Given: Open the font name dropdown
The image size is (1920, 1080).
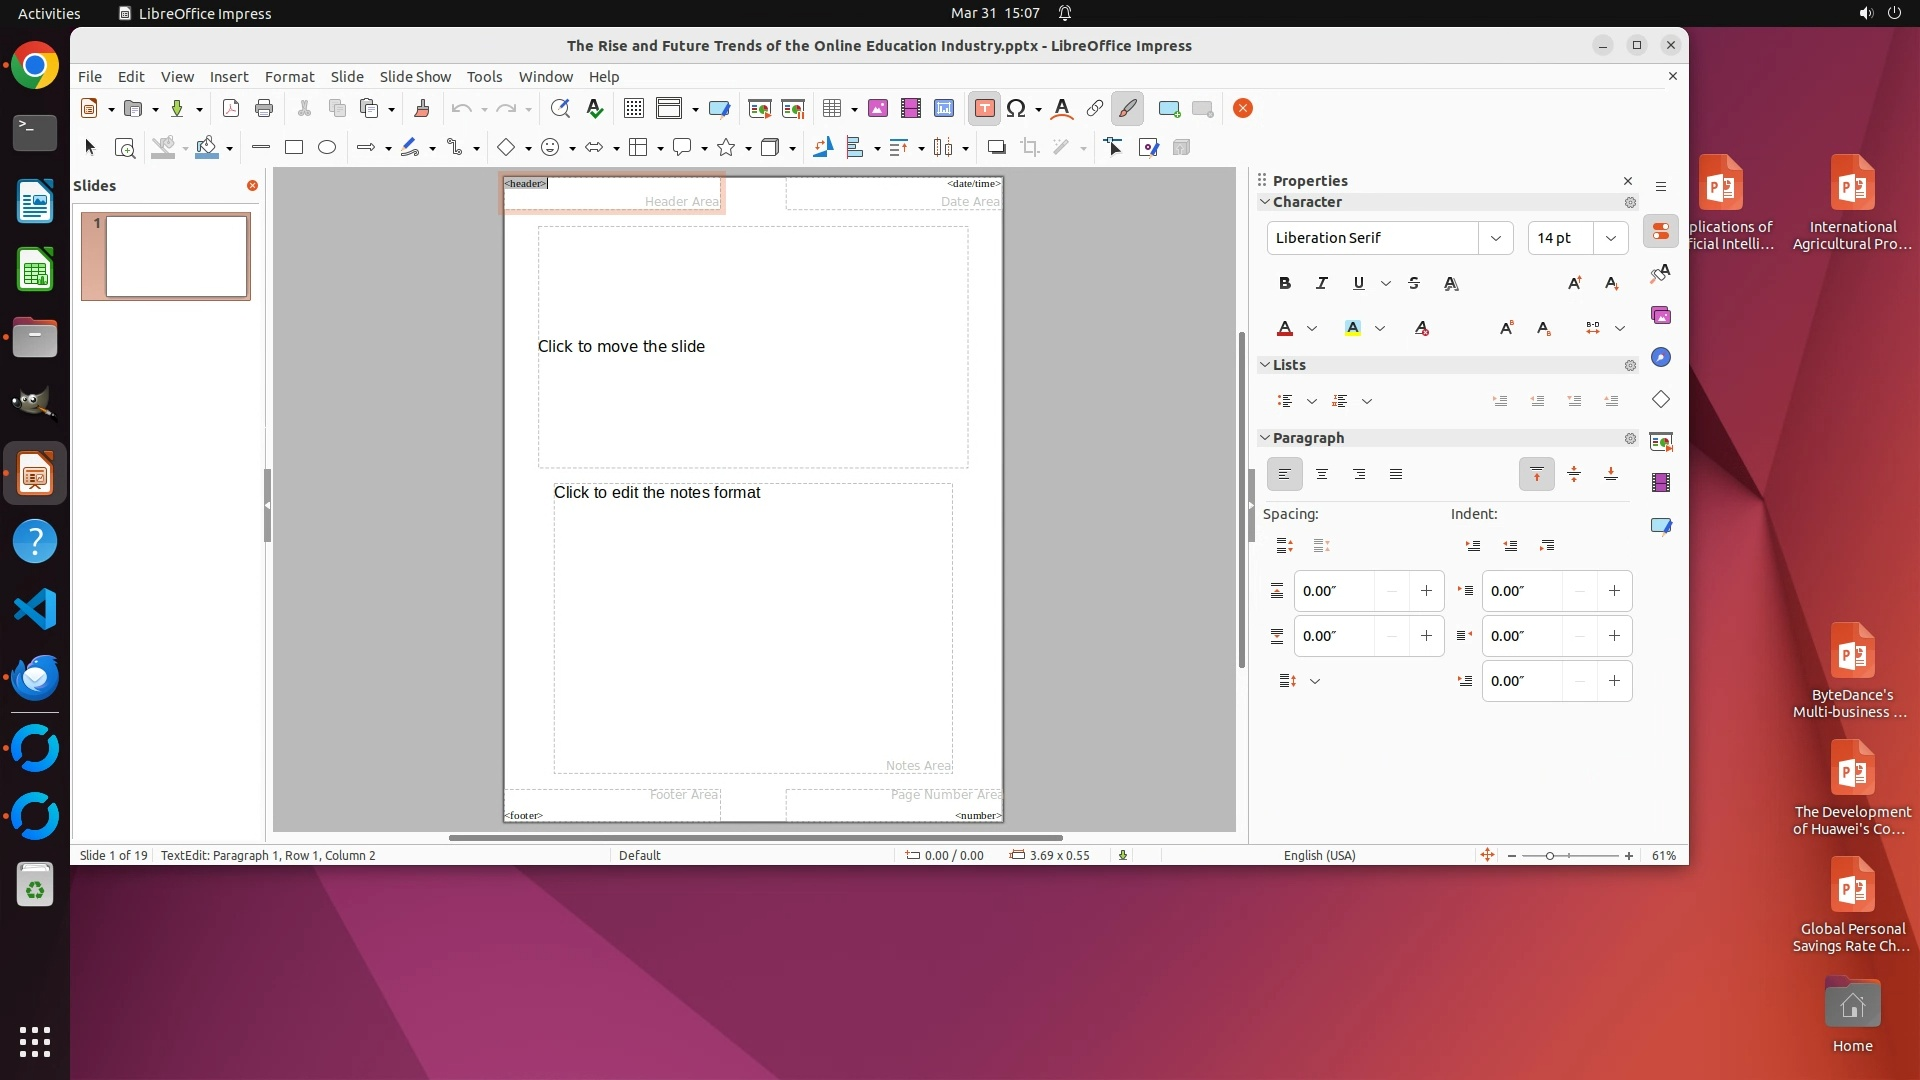Looking at the screenshot, I should (1496, 238).
